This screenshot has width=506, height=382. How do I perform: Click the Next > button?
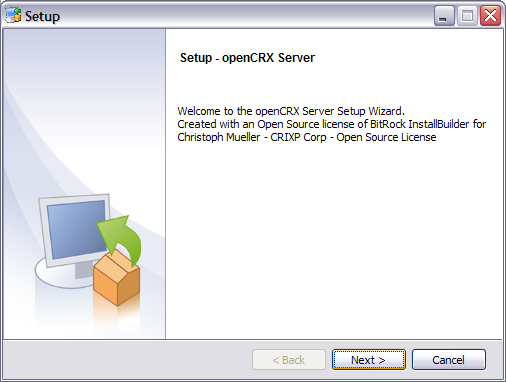click(x=369, y=360)
